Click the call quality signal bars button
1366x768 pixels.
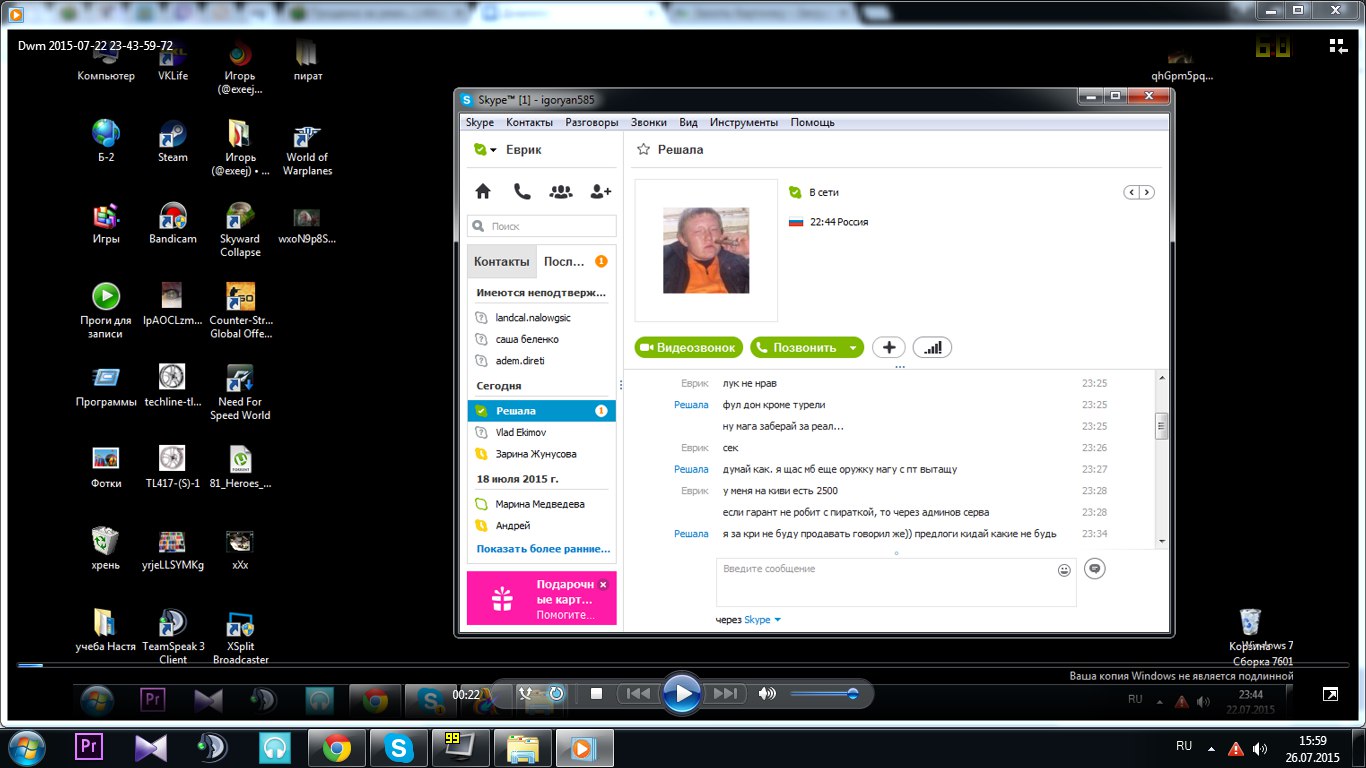932,347
